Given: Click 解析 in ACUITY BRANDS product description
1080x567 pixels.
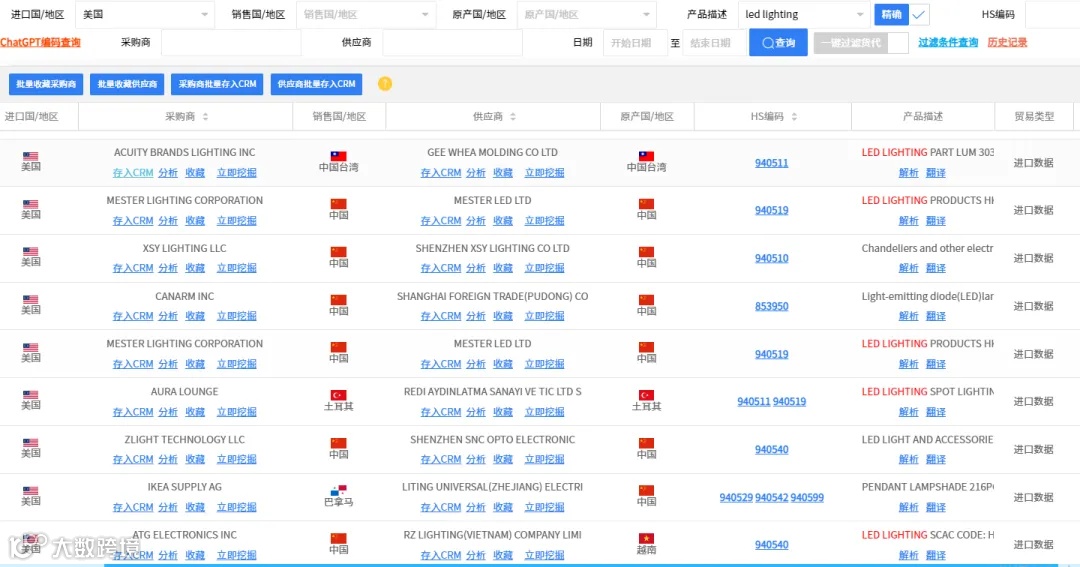Looking at the screenshot, I should tap(908, 173).
